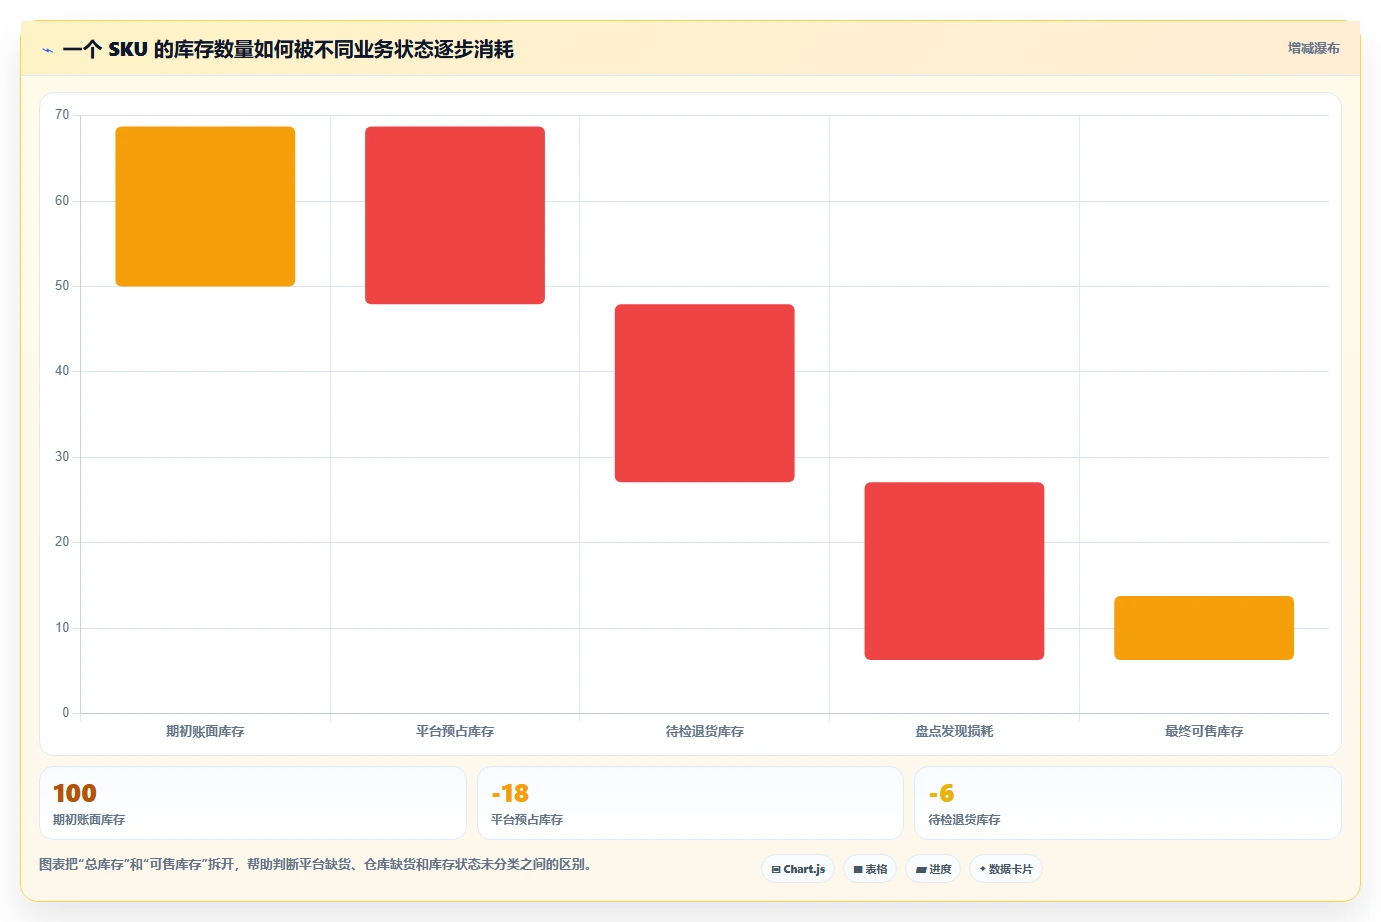Viewport: 1381px width, 922px height.
Task: Open the stat card showing -6
Action: click(1128, 803)
